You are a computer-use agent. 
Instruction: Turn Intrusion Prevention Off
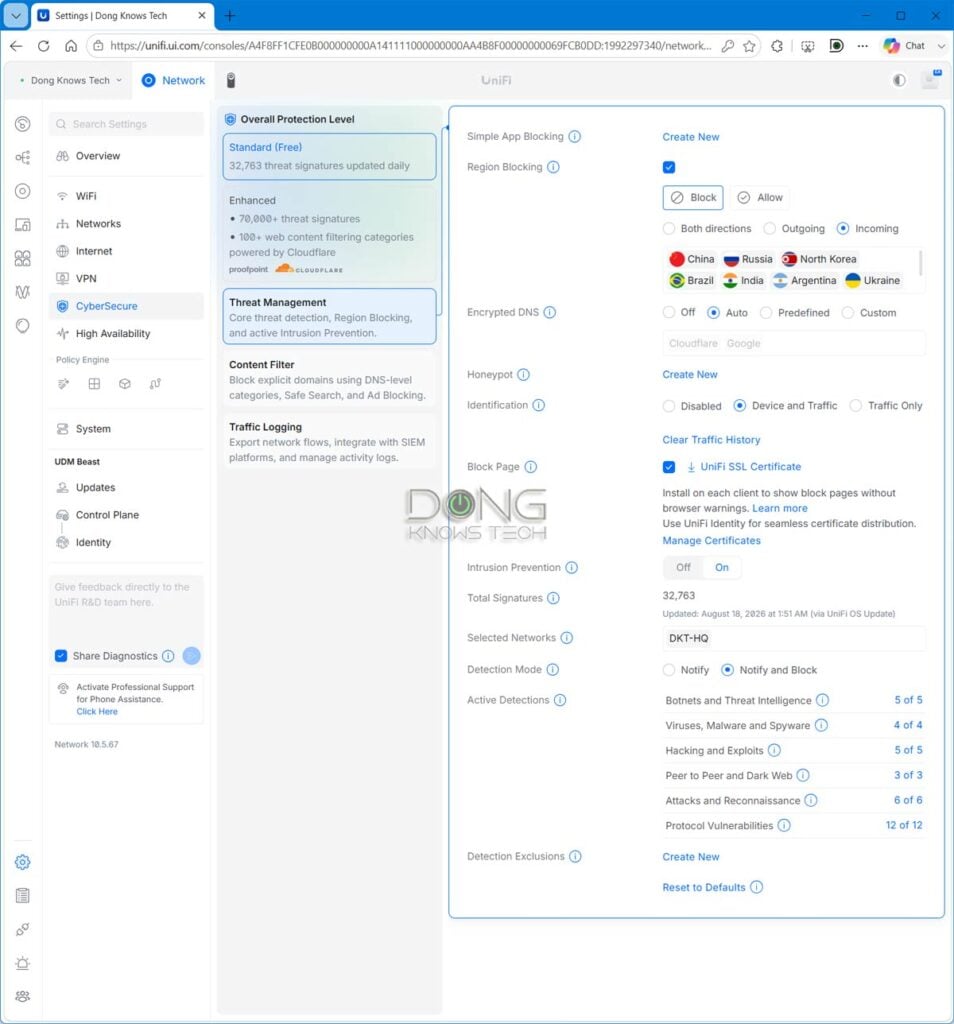tap(683, 568)
